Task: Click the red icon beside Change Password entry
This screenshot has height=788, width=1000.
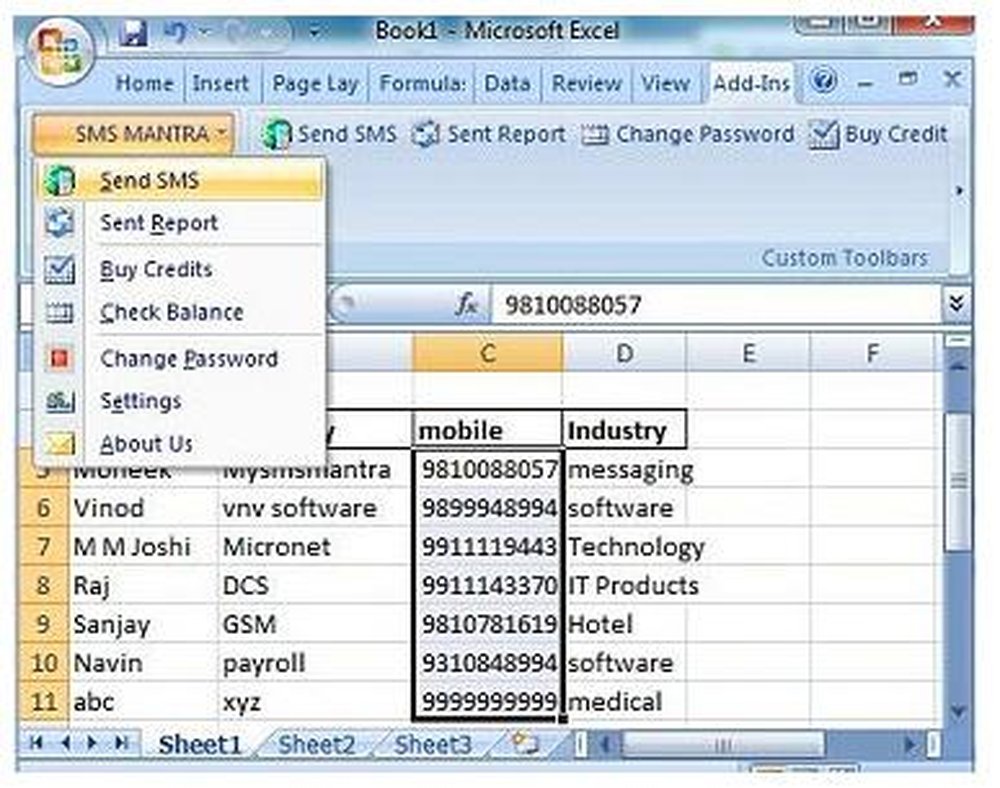Action: pos(59,359)
